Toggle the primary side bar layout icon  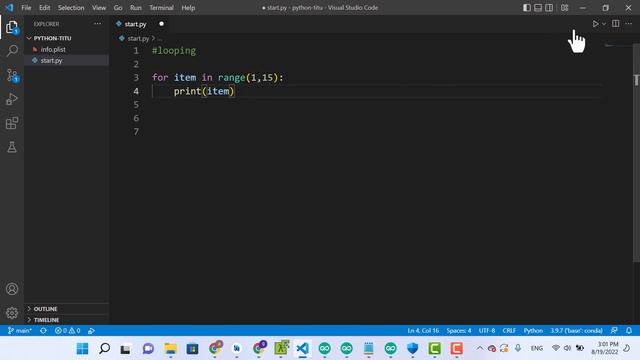527,8
